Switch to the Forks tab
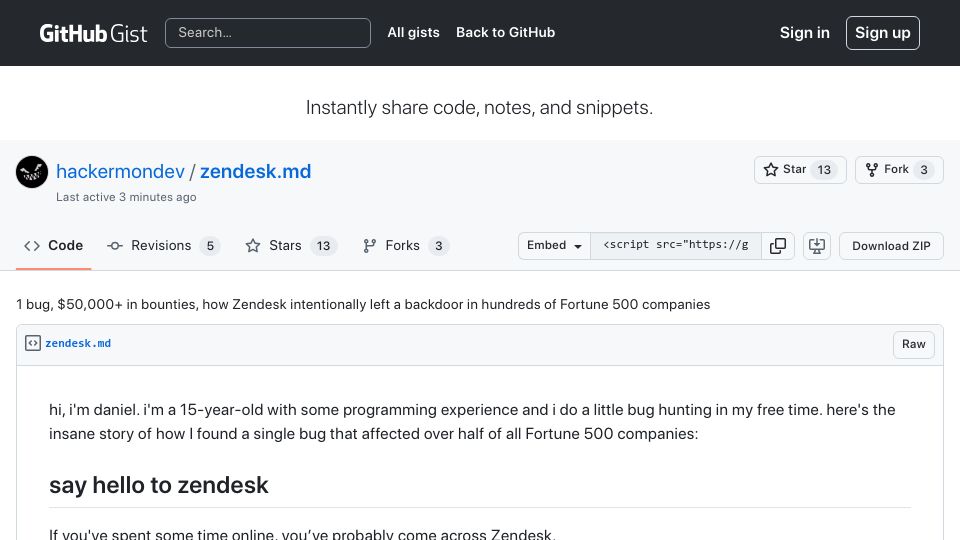The image size is (960, 540). tap(406, 246)
